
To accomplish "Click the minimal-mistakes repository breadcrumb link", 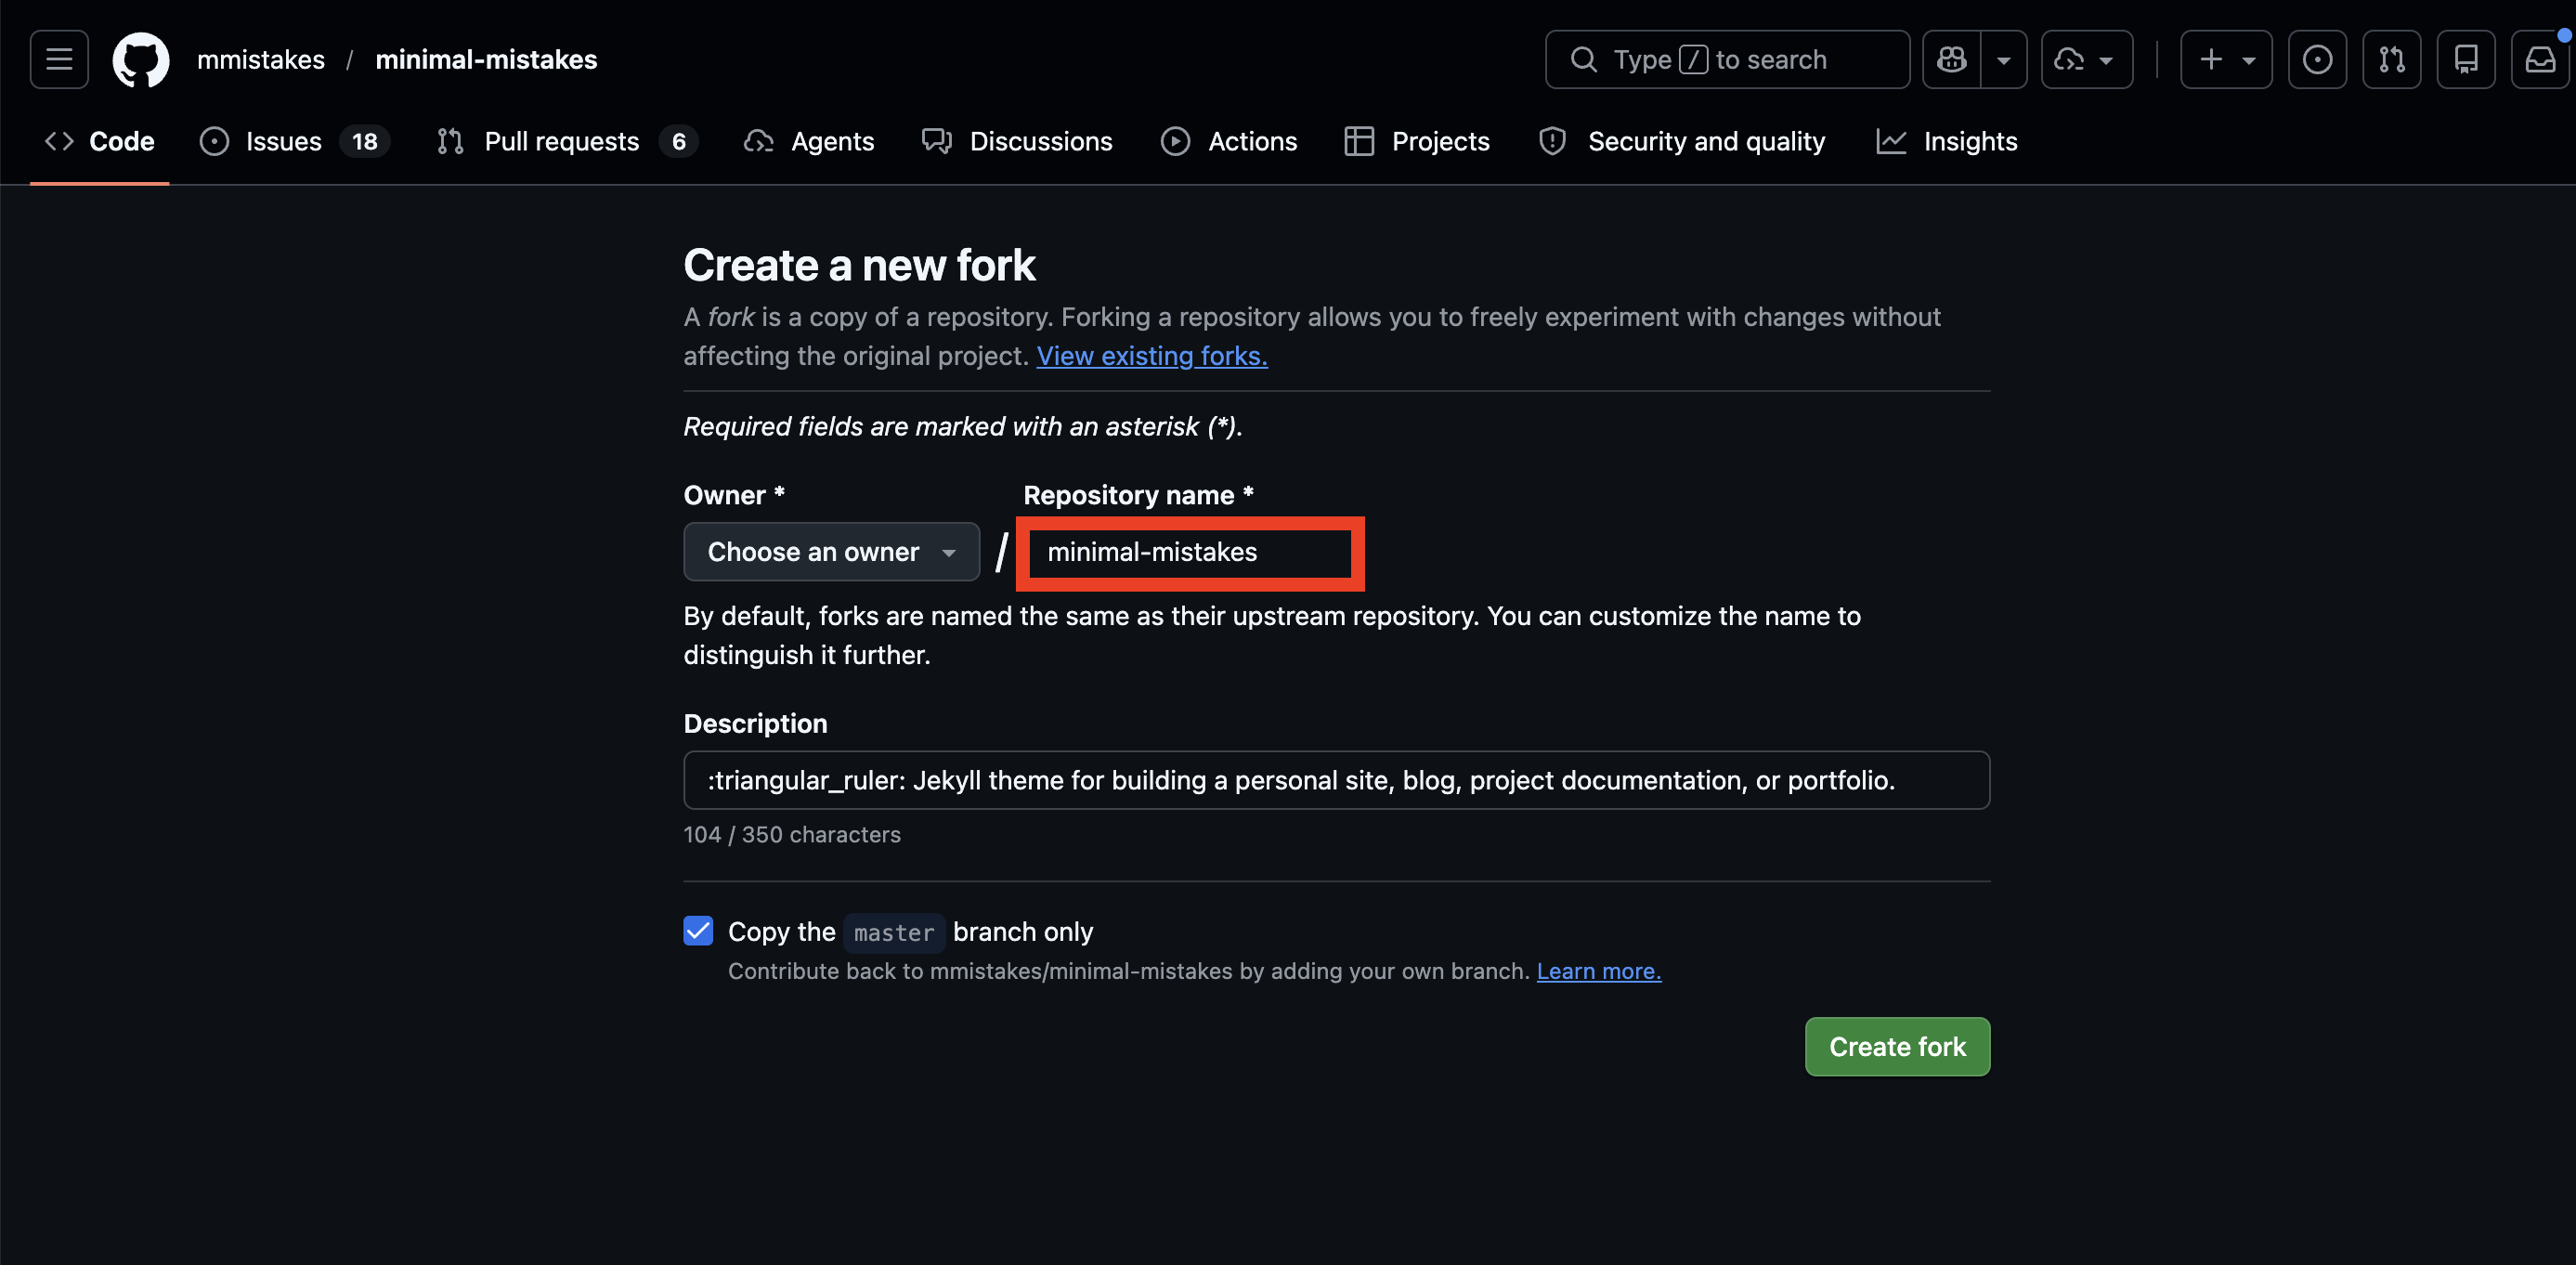I will point(486,60).
